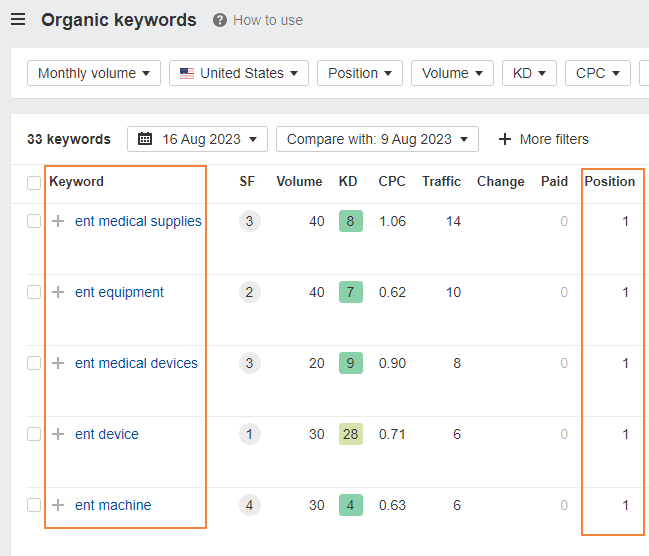
Task: Click plus icon beside ent medical devices
Action: tap(58, 363)
